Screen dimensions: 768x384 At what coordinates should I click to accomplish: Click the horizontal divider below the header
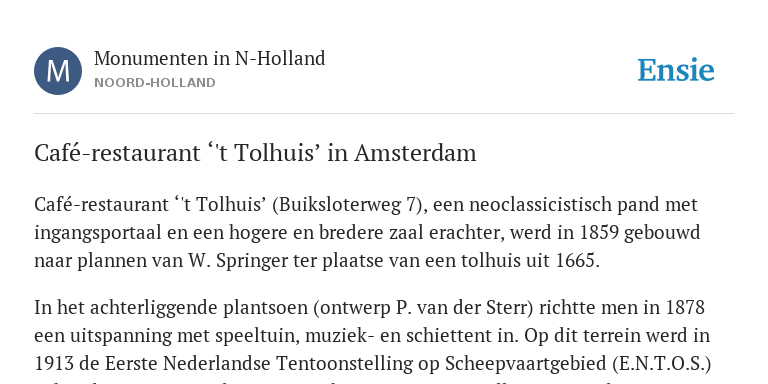(x=384, y=113)
